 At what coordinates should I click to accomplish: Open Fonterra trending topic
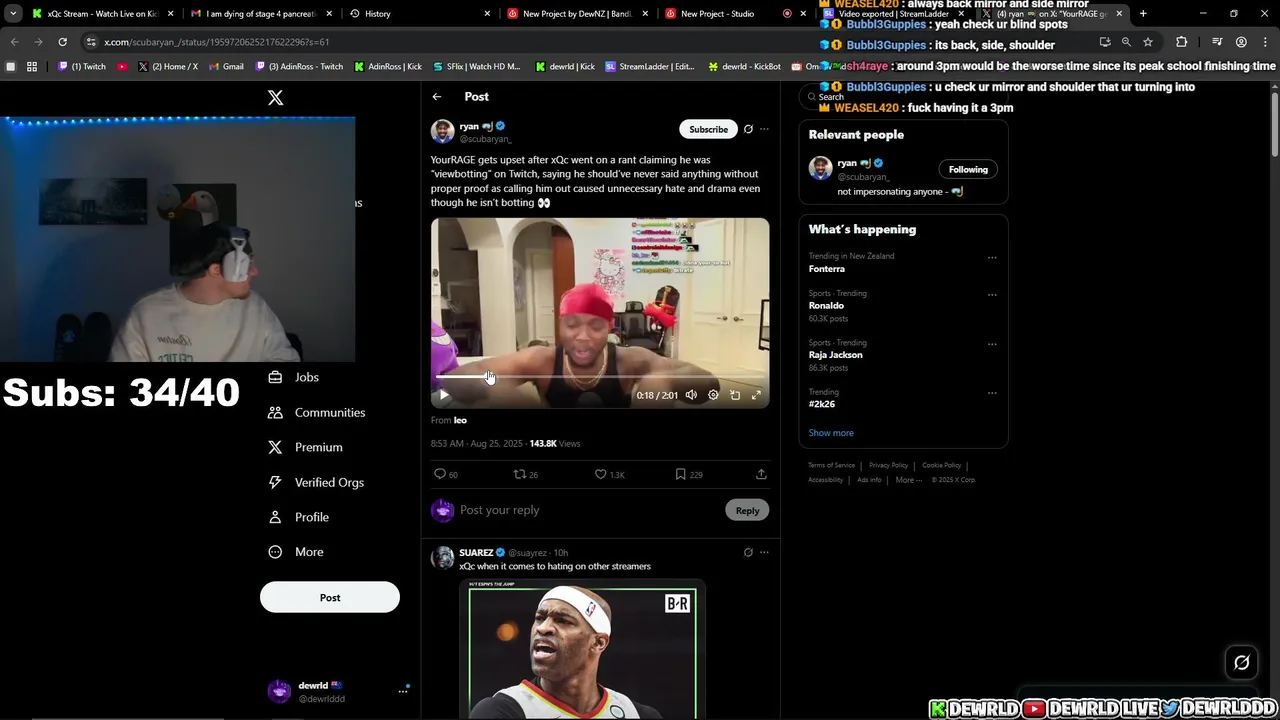tap(827, 269)
